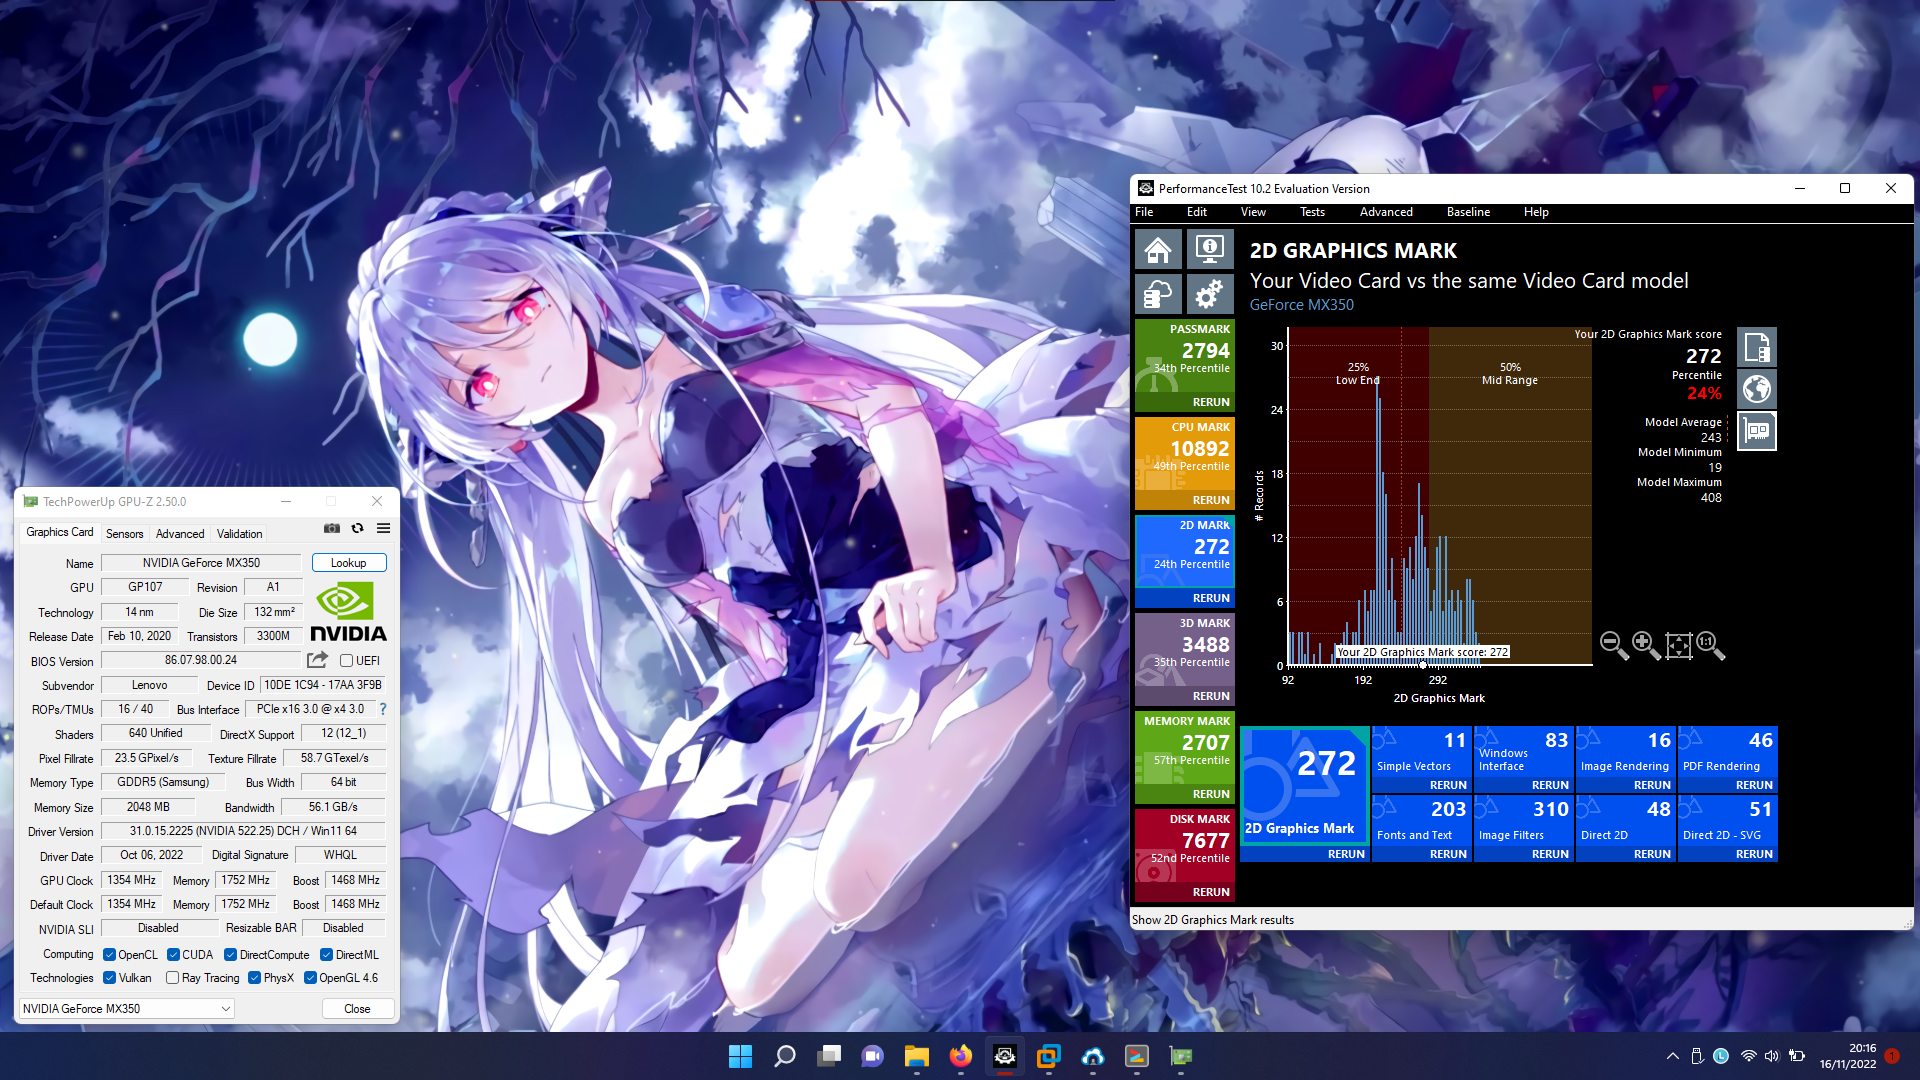Select the Direct 2D 48 tile
The width and height of the screenshot is (1920, 1080).
1625,821
